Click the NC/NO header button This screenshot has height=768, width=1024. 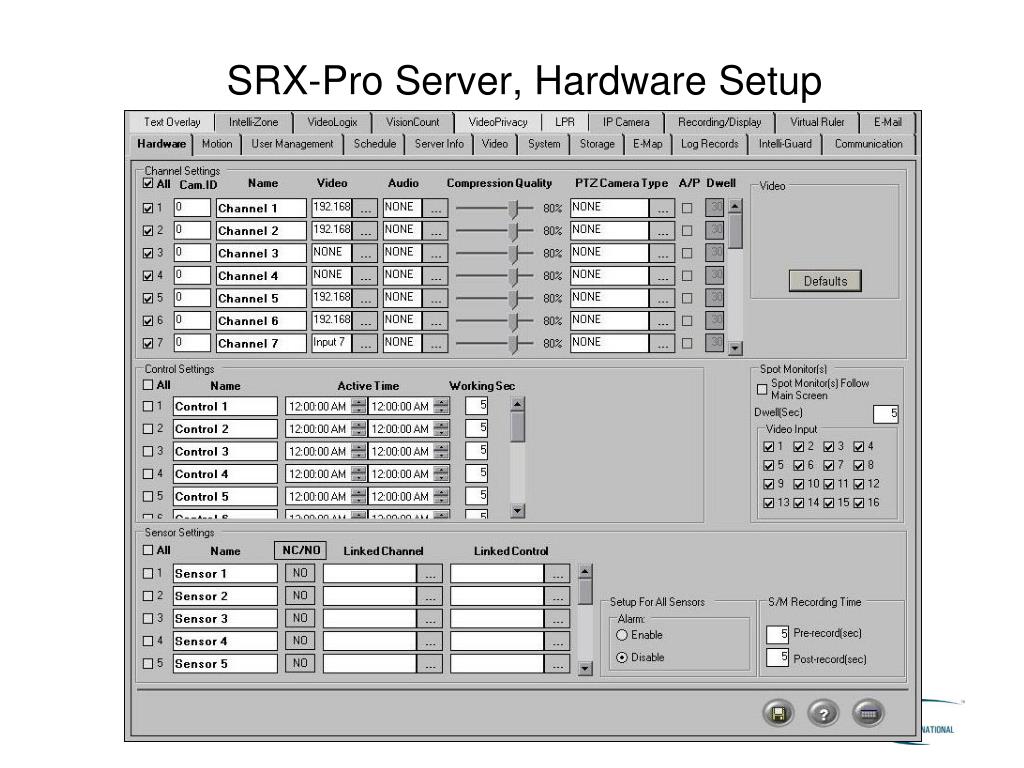pyautogui.click(x=300, y=551)
